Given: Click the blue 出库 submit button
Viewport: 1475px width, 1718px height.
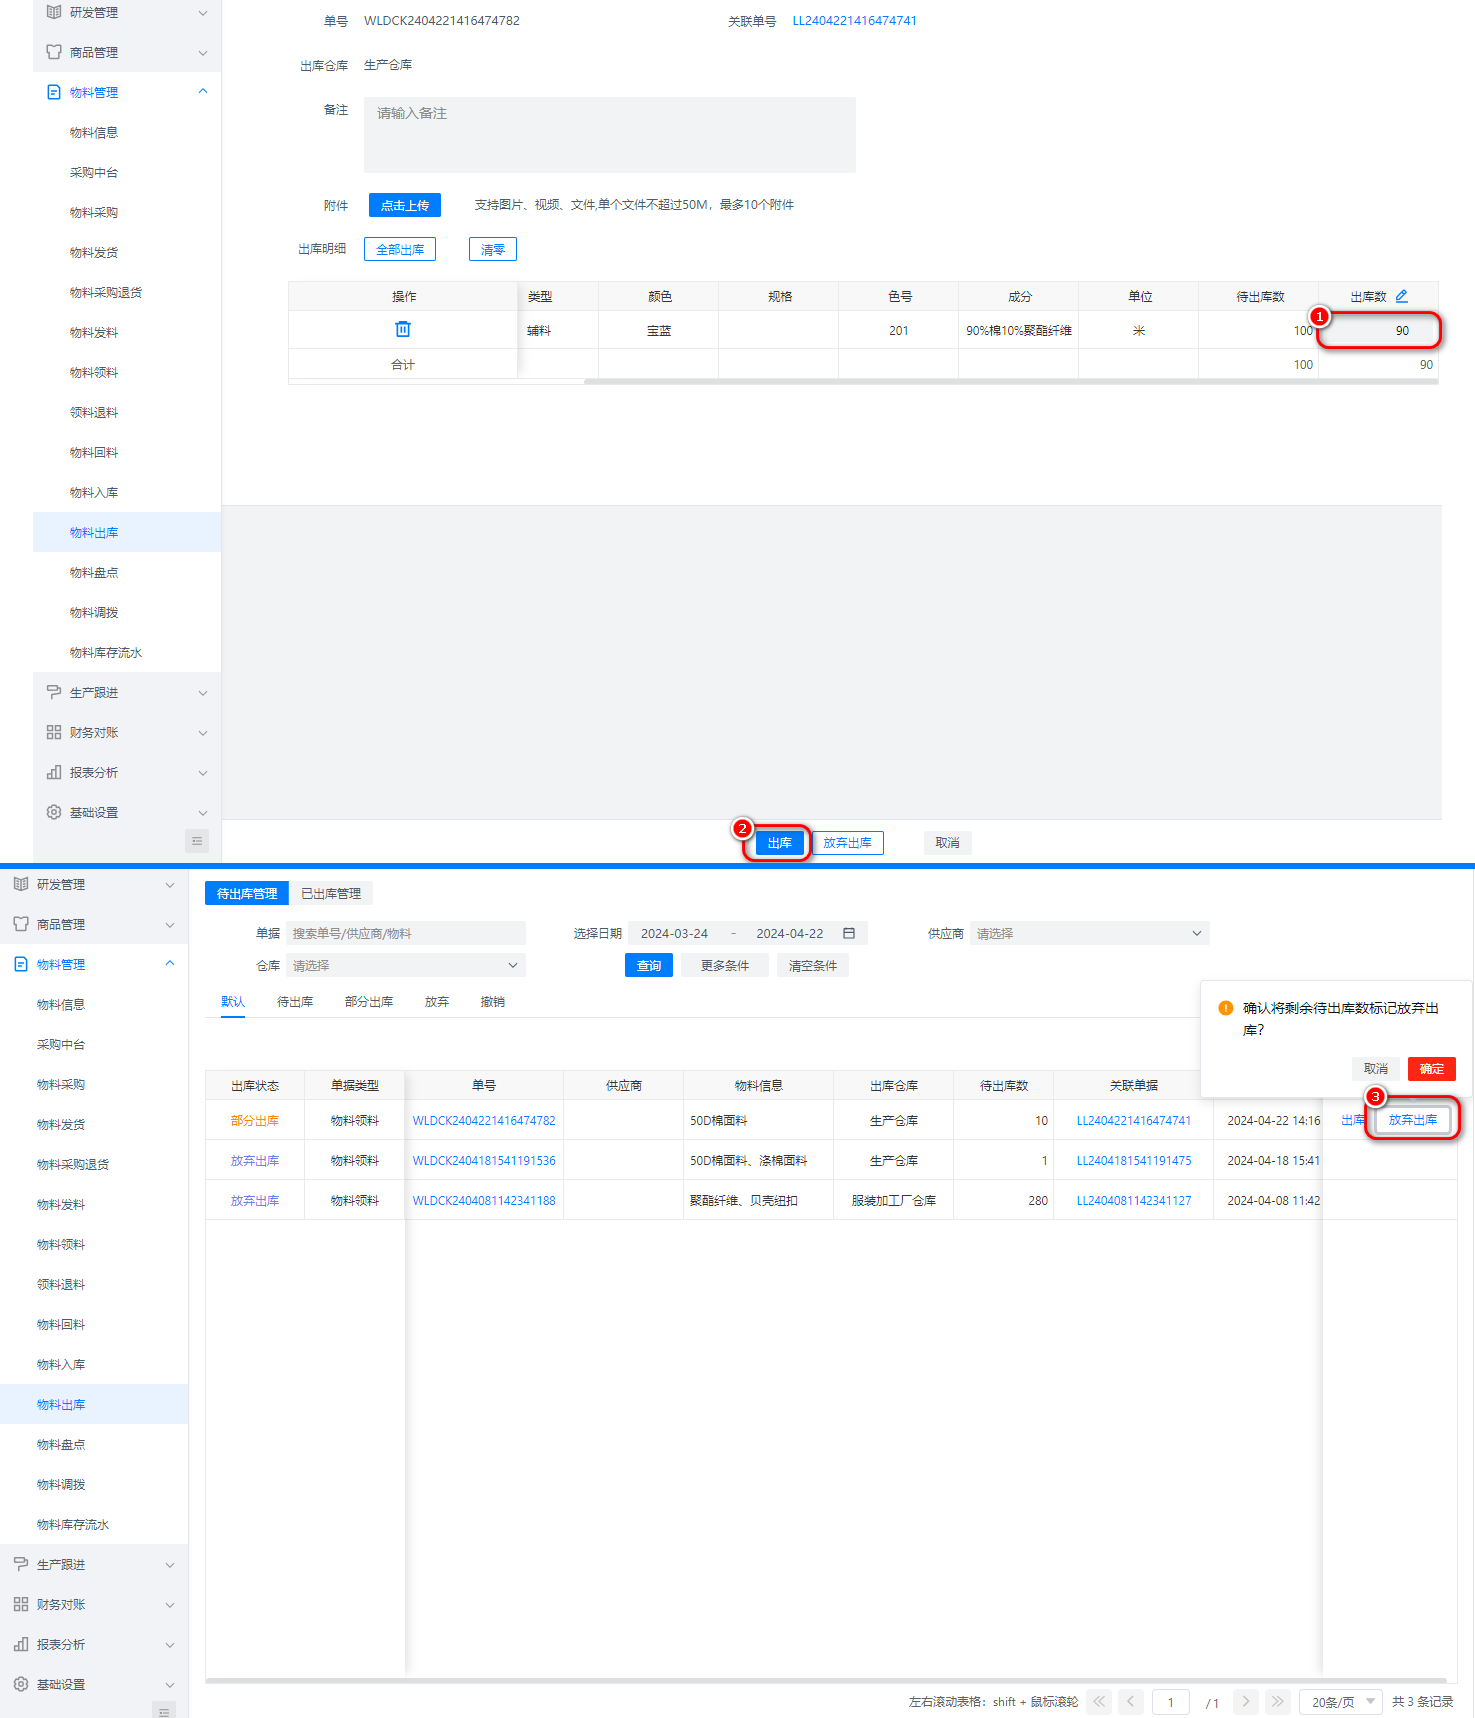Looking at the screenshot, I should tap(779, 842).
